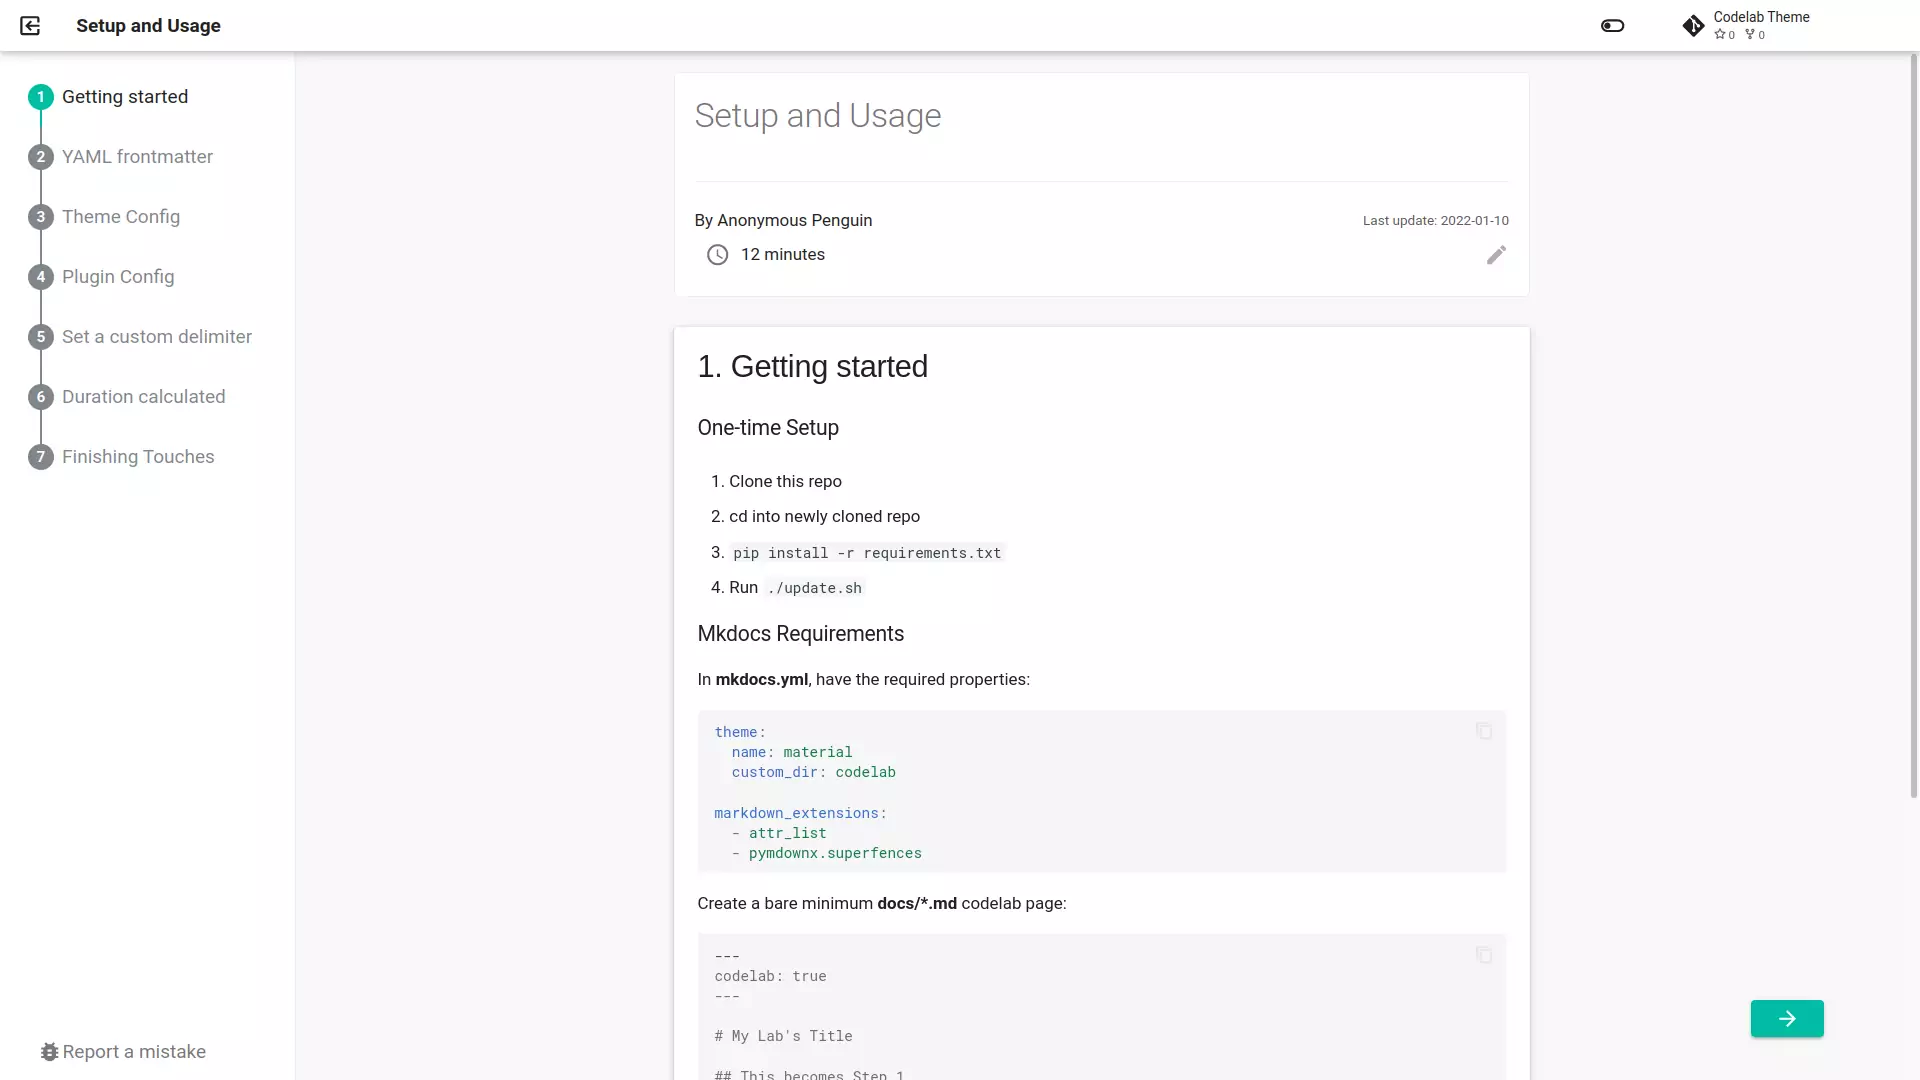Click the forward arrow navigation button
The height and width of the screenshot is (1080, 1920).
1788,1018
